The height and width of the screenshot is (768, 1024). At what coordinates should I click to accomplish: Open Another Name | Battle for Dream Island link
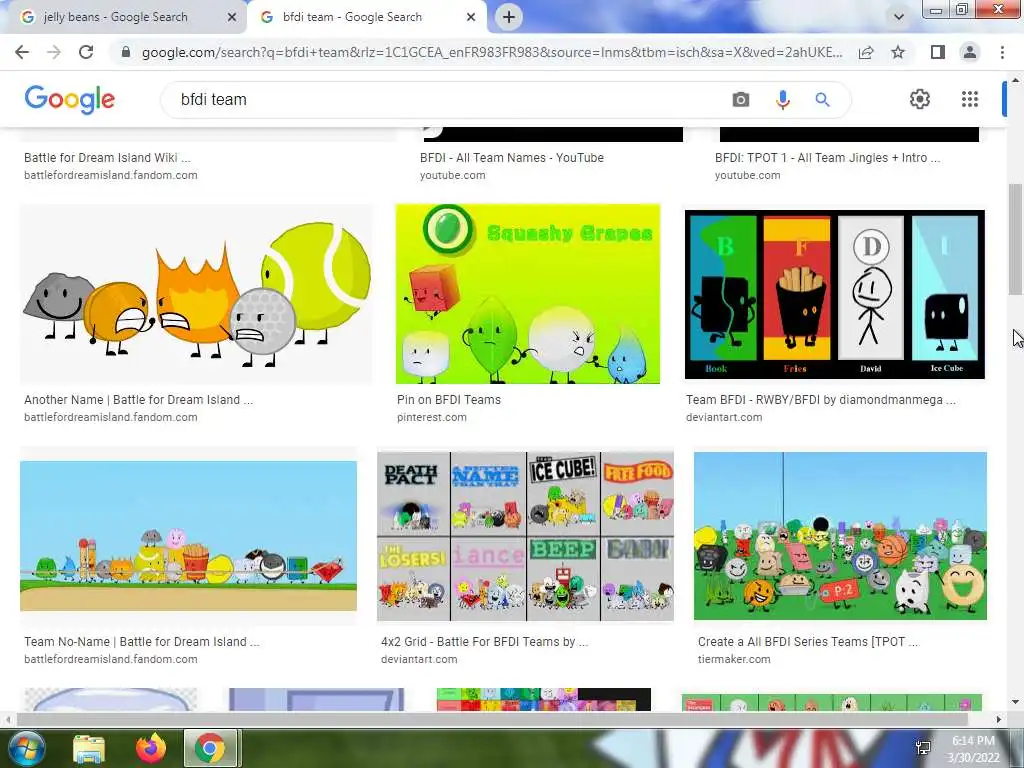point(138,400)
